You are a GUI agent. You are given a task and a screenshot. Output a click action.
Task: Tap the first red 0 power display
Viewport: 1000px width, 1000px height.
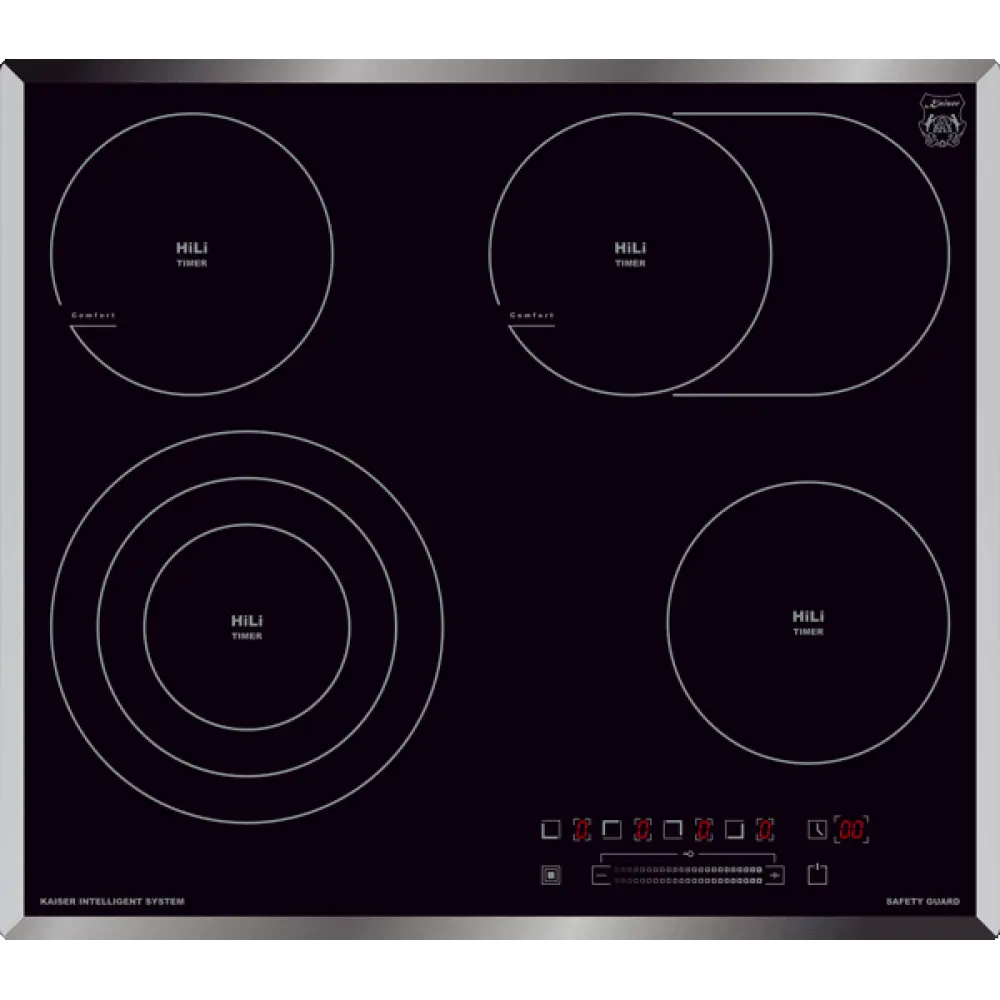[x=581, y=829]
